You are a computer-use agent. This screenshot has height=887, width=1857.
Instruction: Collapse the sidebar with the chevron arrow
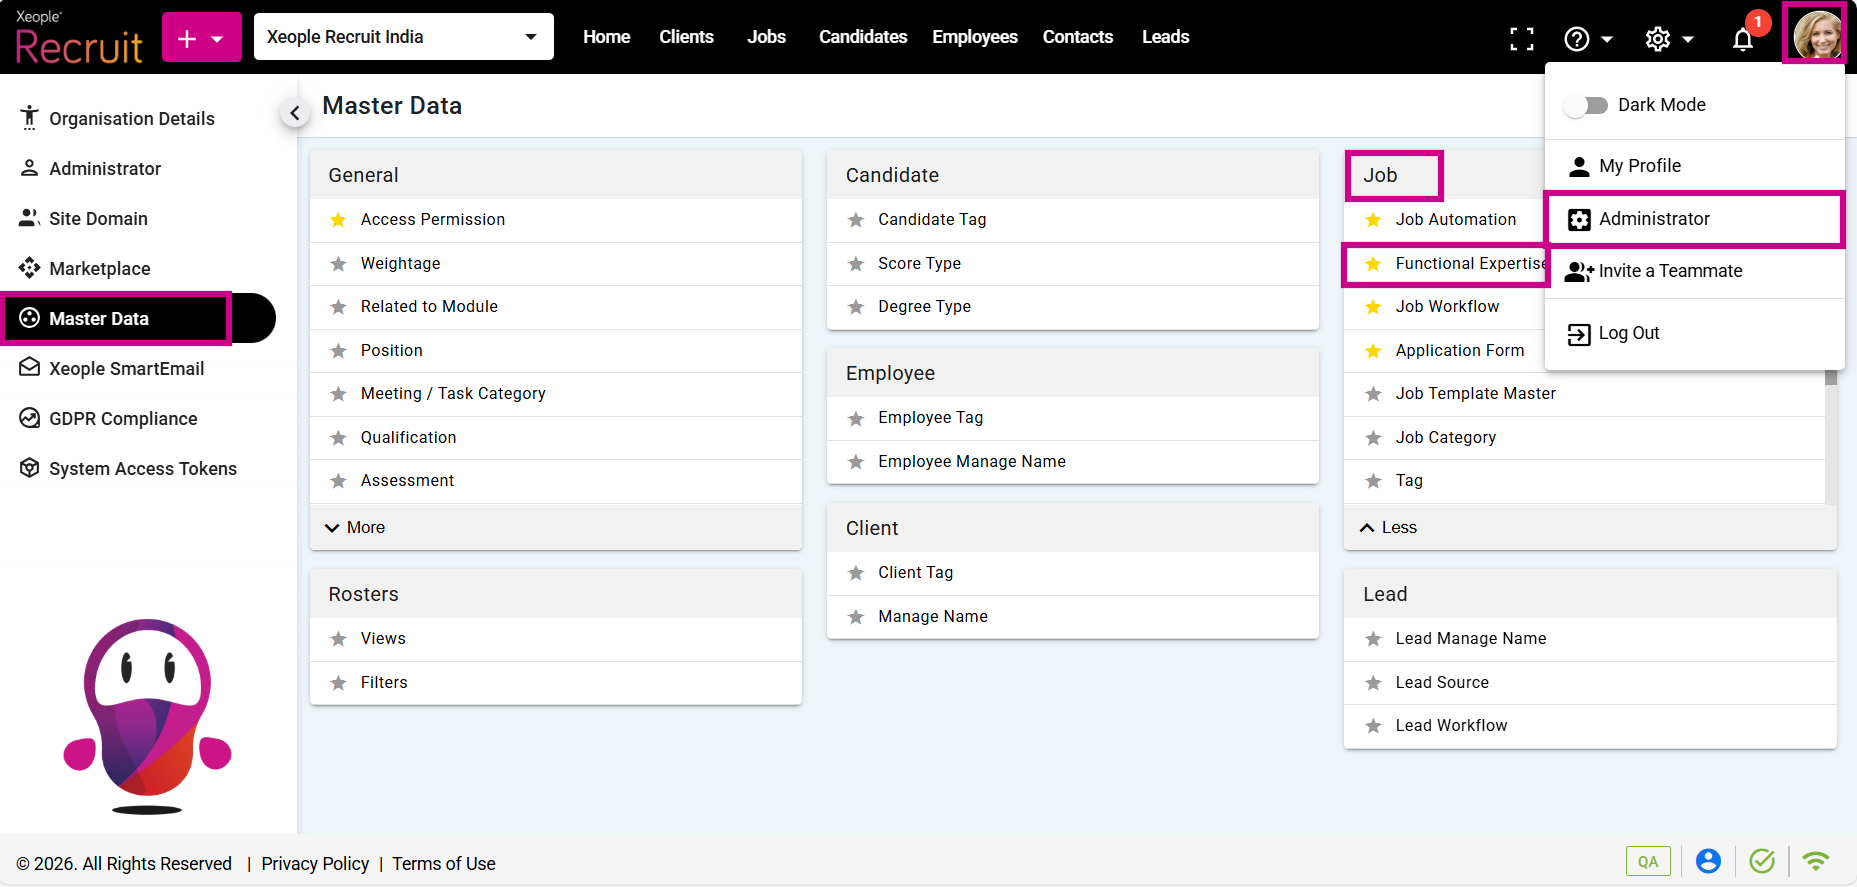click(x=294, y=114)
